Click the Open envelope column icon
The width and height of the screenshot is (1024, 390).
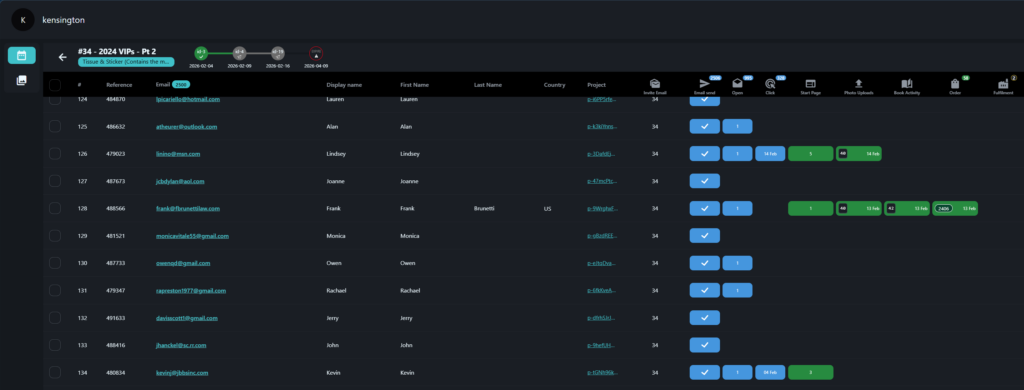coord(737,84)
